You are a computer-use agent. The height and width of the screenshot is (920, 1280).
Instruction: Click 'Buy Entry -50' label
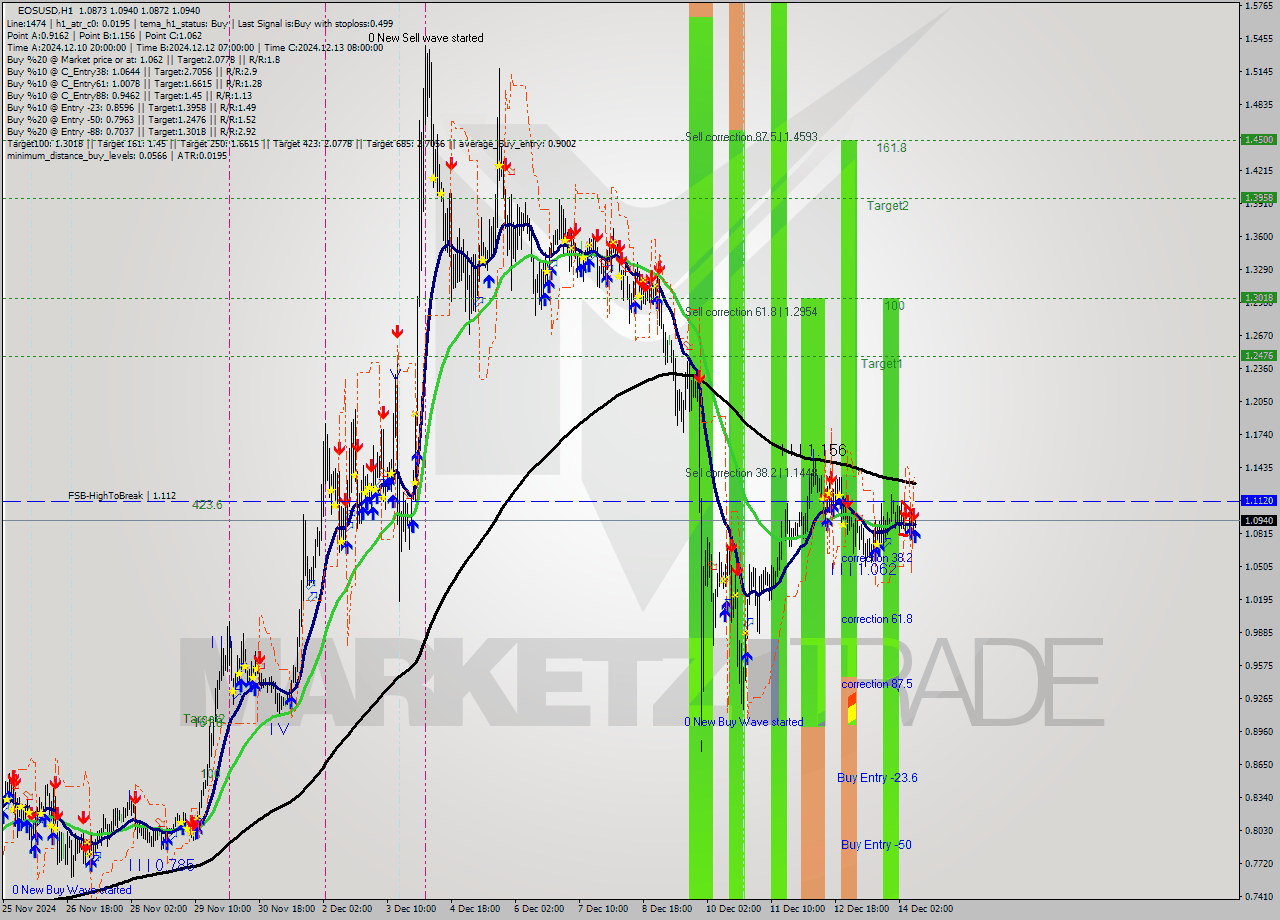[x=876, y=845]
